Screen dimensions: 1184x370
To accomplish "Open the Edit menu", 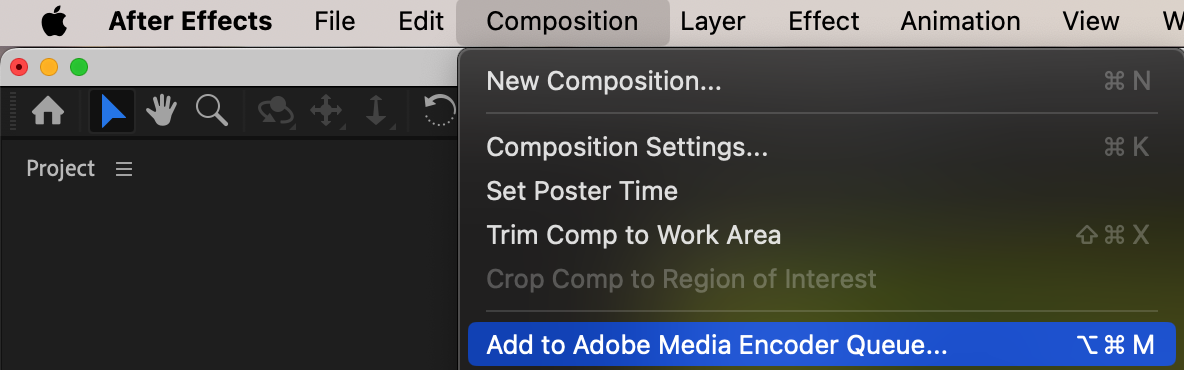I will (x=421, y=21).
